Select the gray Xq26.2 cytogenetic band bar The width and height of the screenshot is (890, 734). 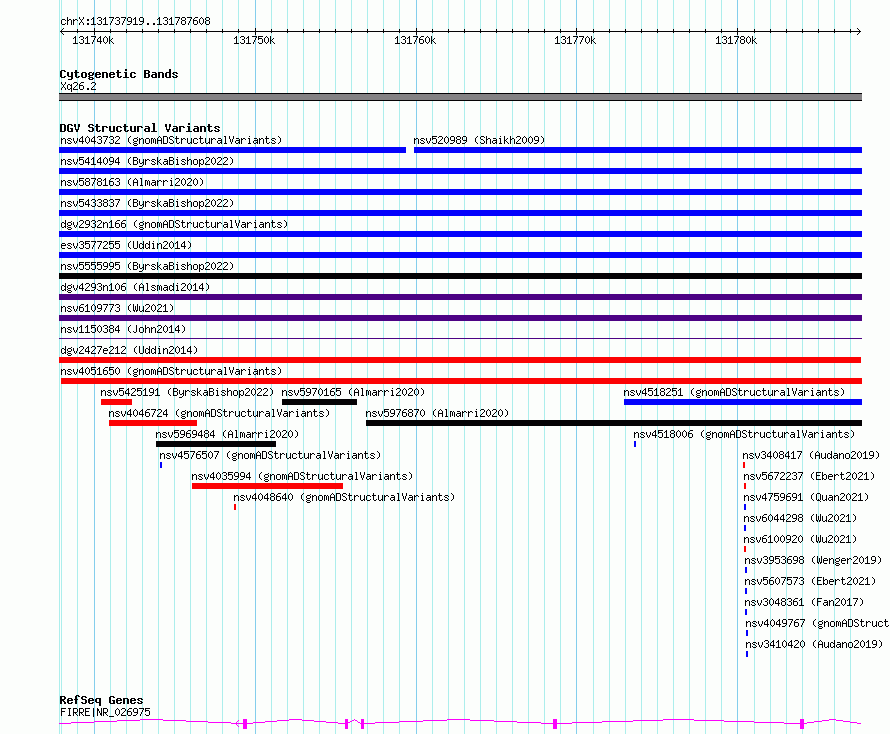click(460, 97)
